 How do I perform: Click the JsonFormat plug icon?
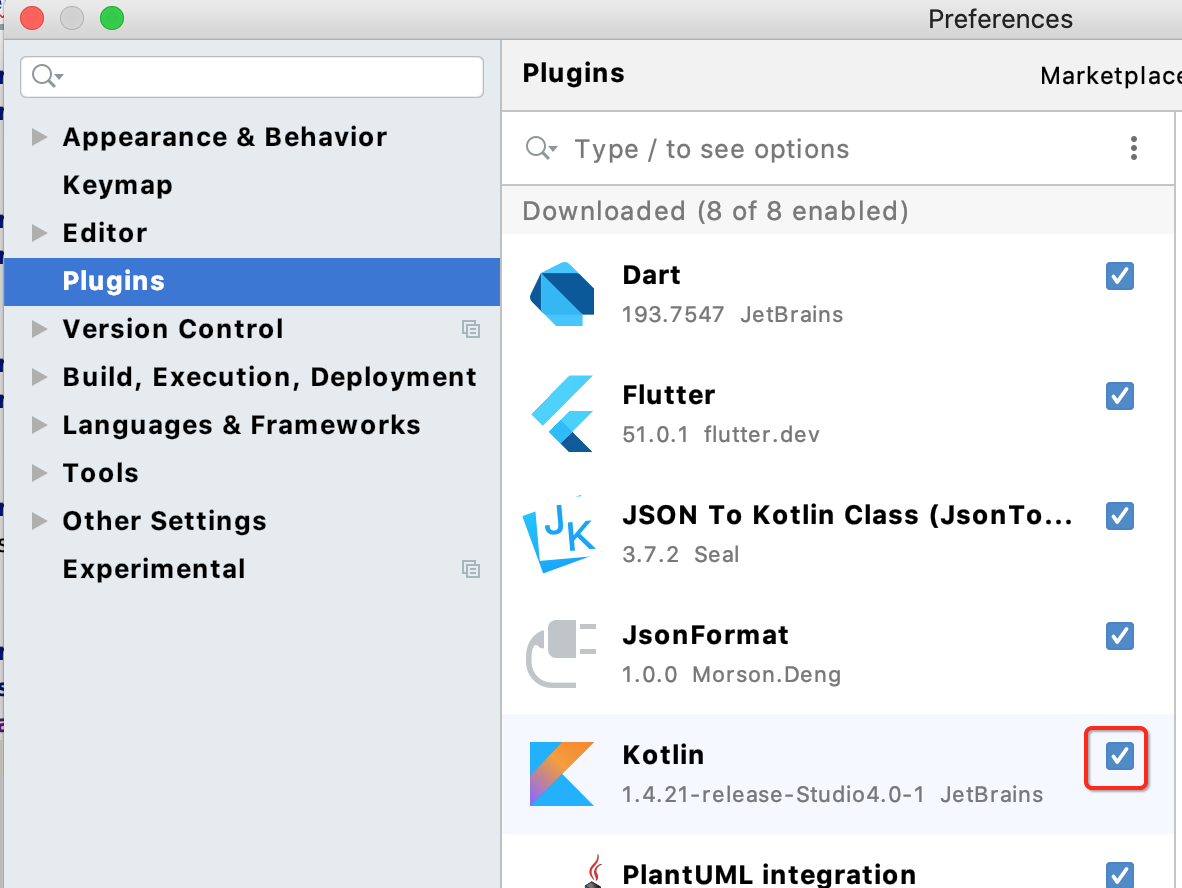[x=561, y=654]
